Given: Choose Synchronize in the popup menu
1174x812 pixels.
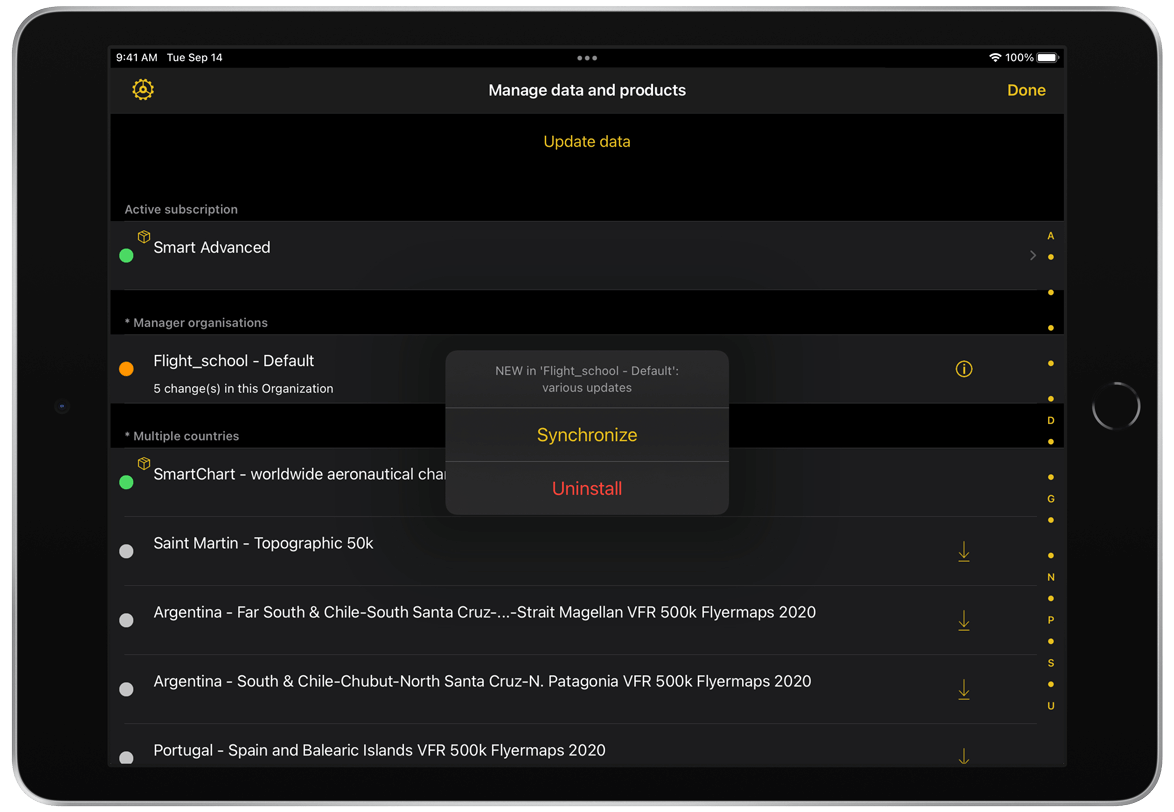Looking at the screenshot, I should 587,435.
